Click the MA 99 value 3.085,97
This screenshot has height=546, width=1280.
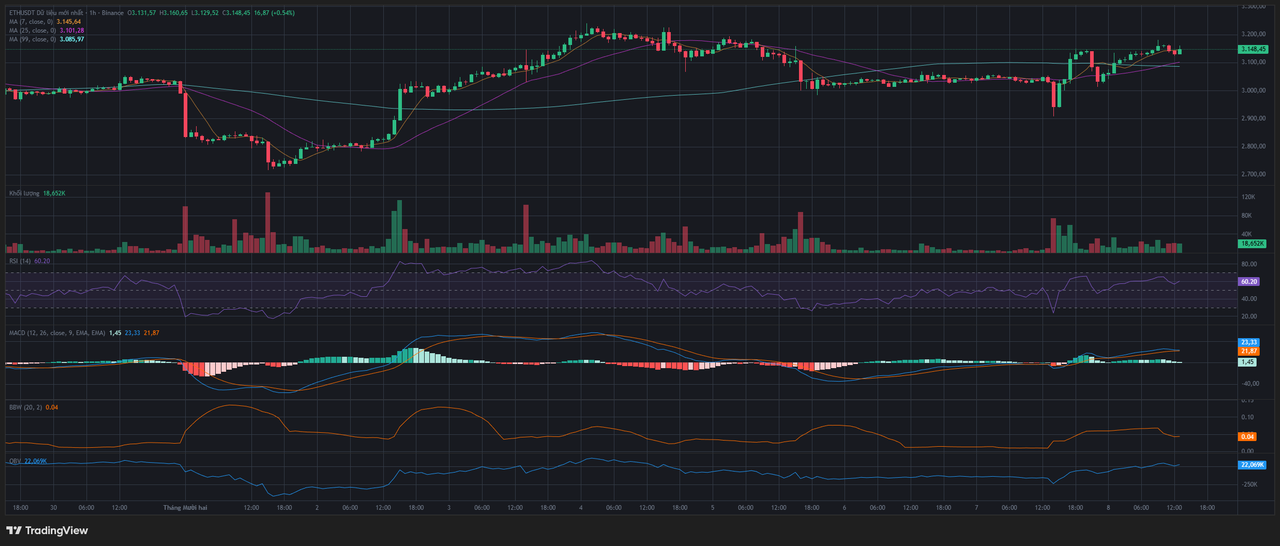(x=72, y=40)
